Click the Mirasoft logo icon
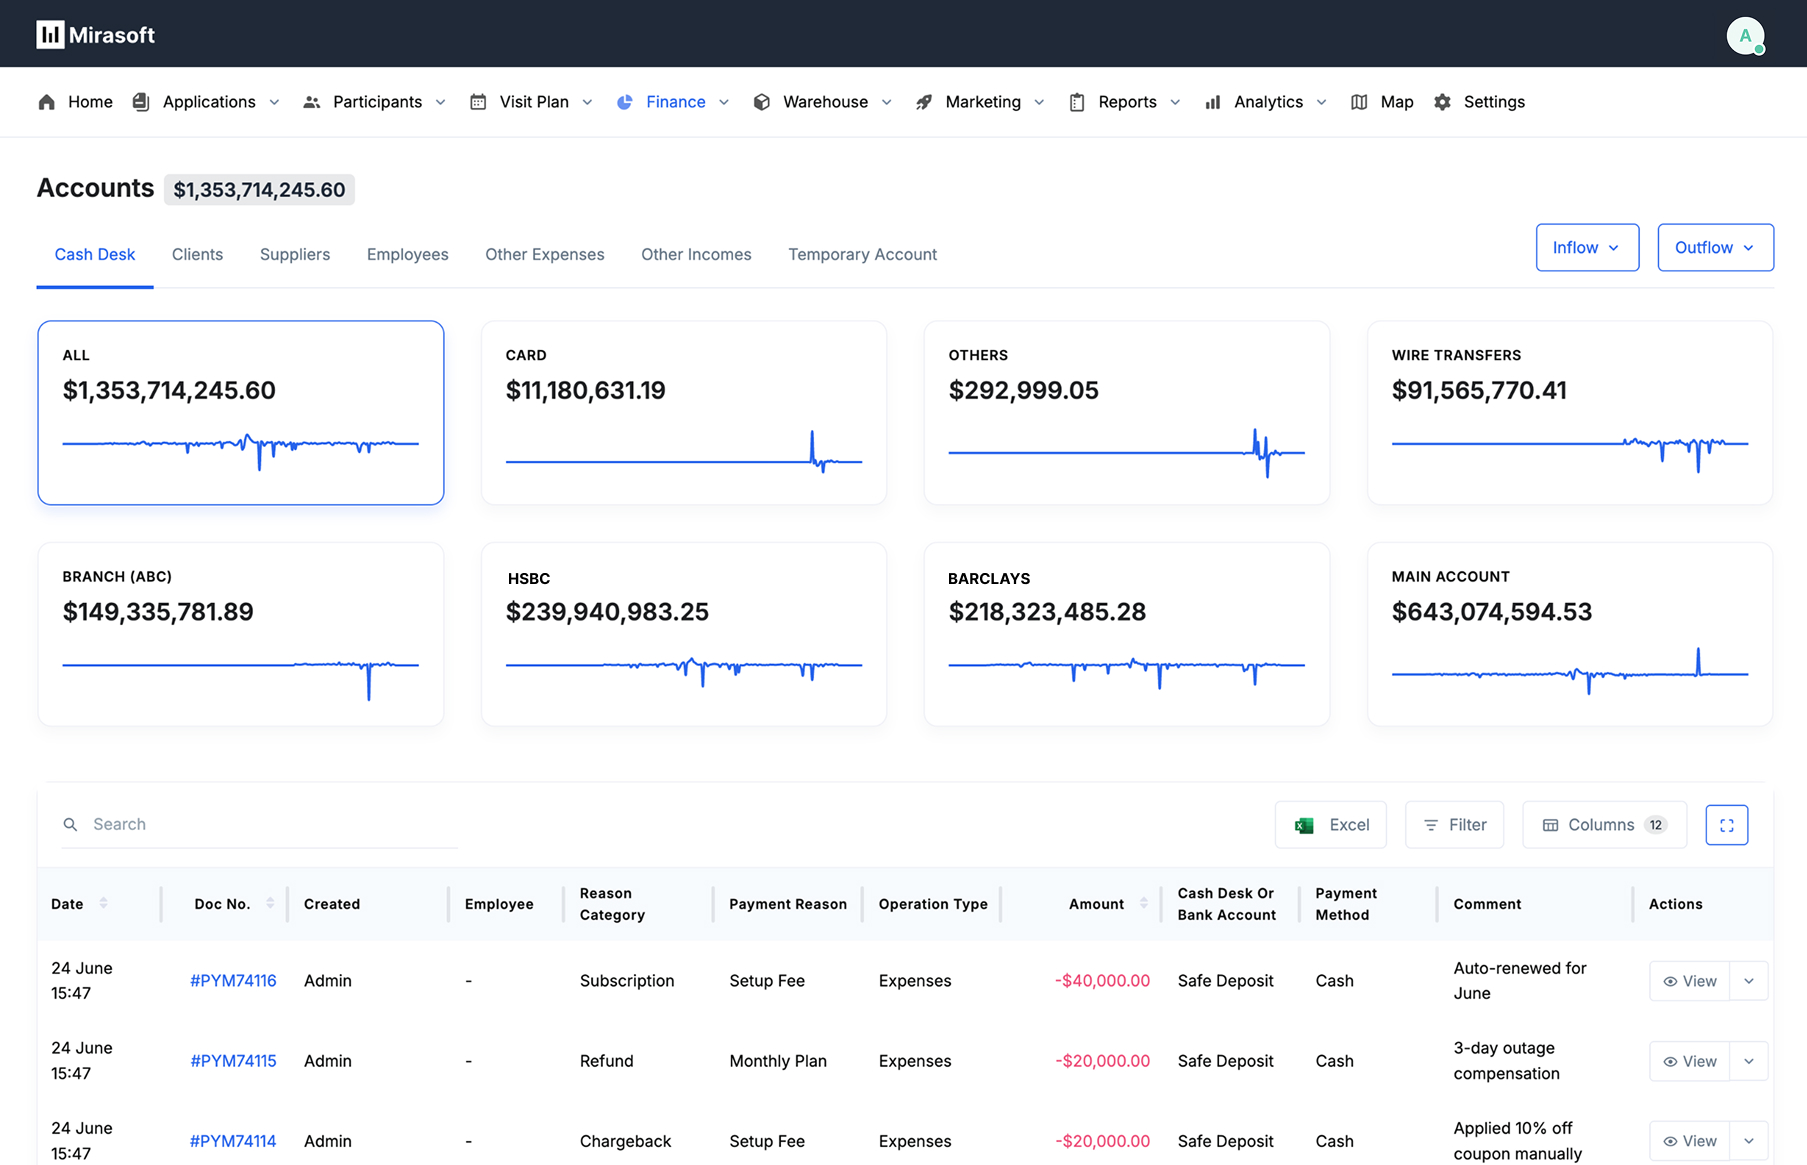The height and width of the screenshot is (1165, 1807). coord(50,35)
